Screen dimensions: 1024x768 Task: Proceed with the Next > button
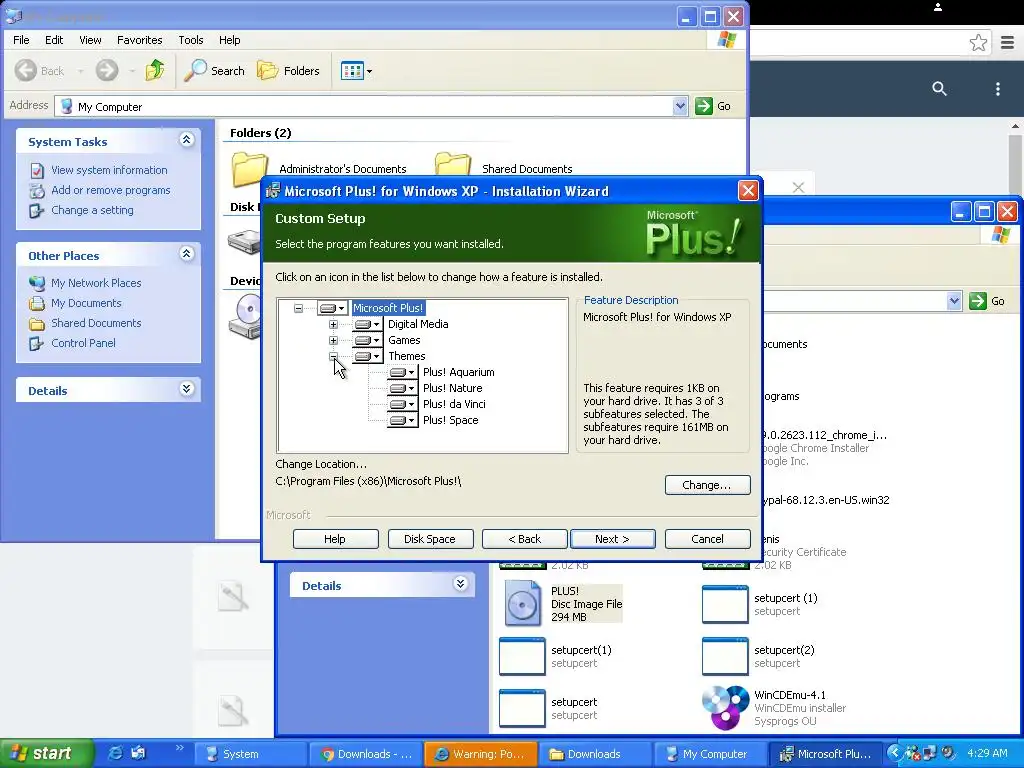[612, 539]
